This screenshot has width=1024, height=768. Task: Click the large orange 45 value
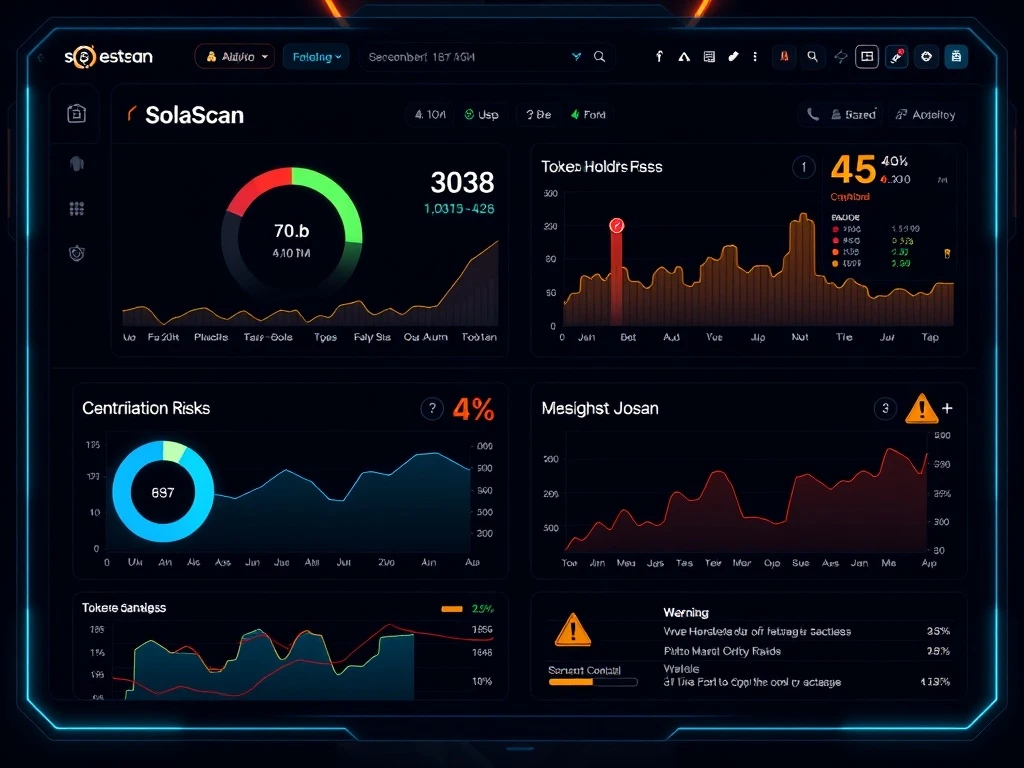pos(853,170)
